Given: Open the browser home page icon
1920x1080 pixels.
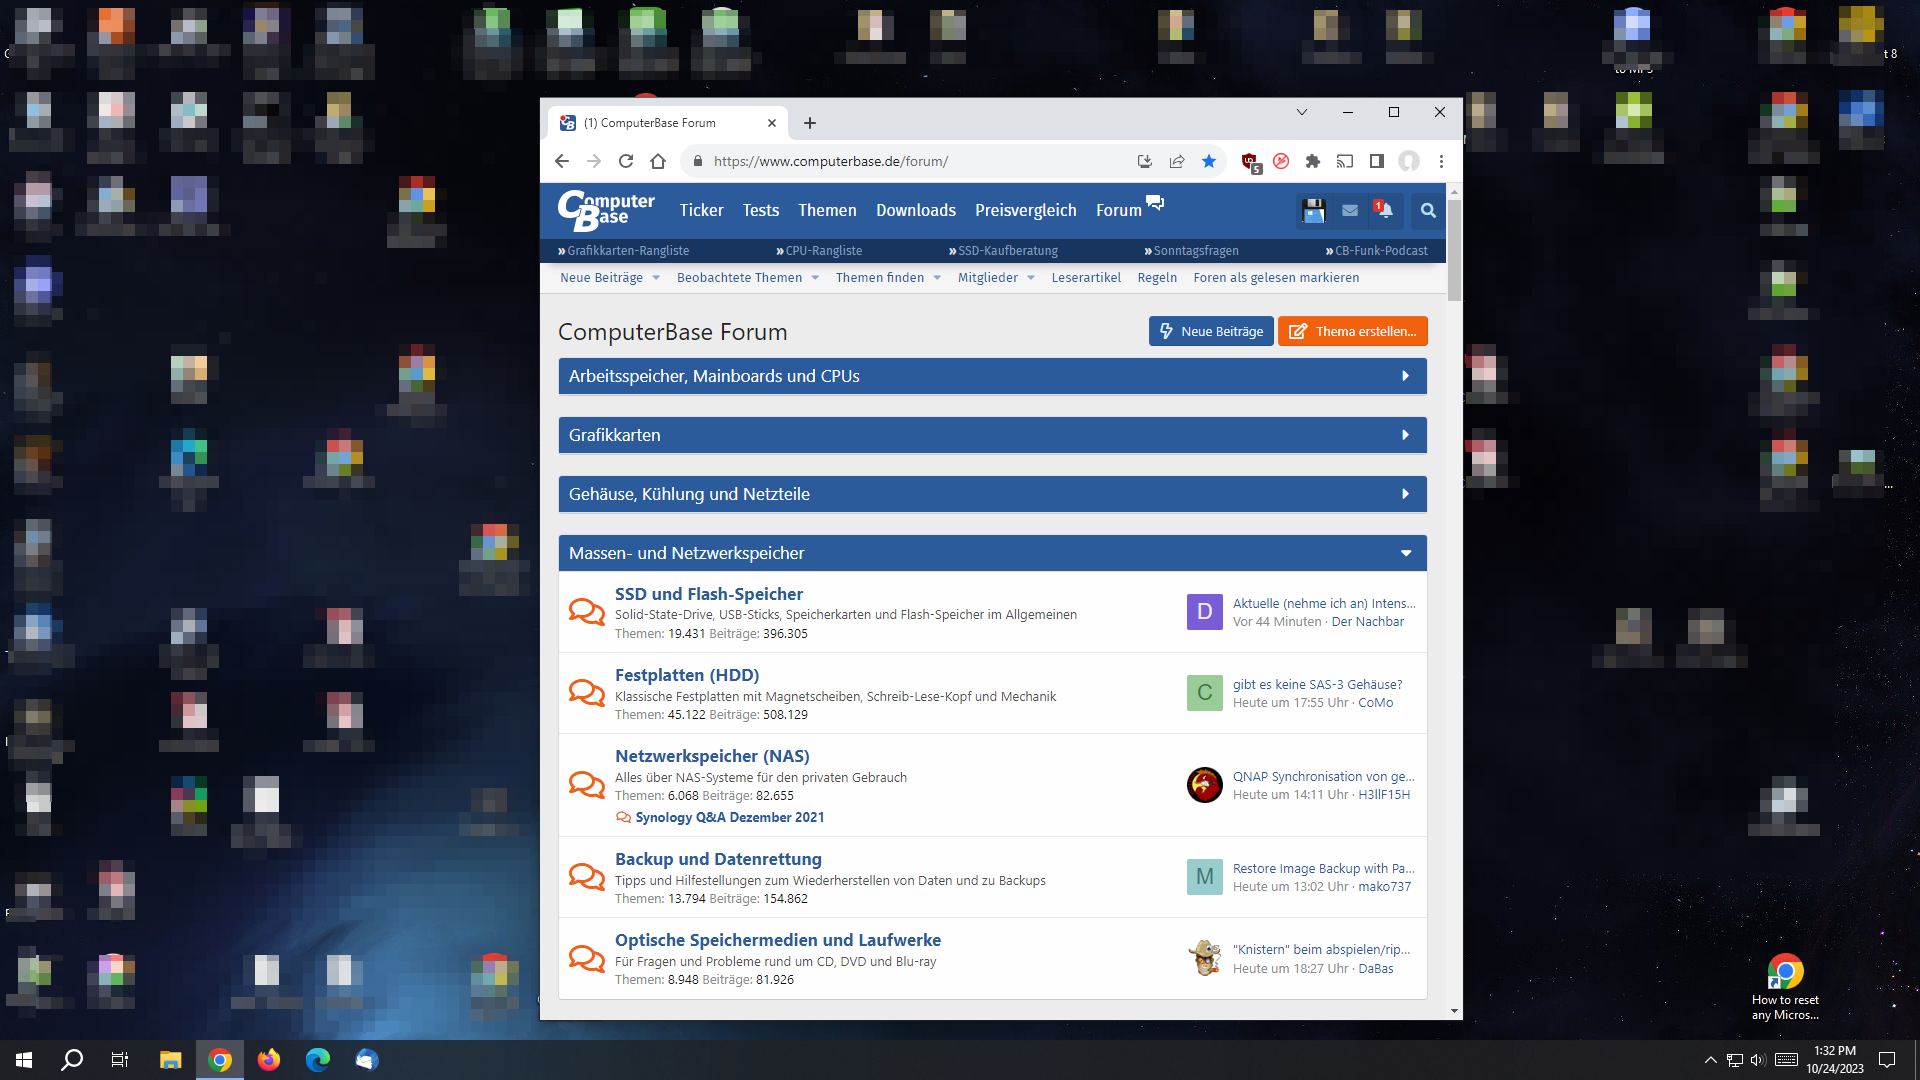Looking at the screenshot, I should click(x=658, y=161).
